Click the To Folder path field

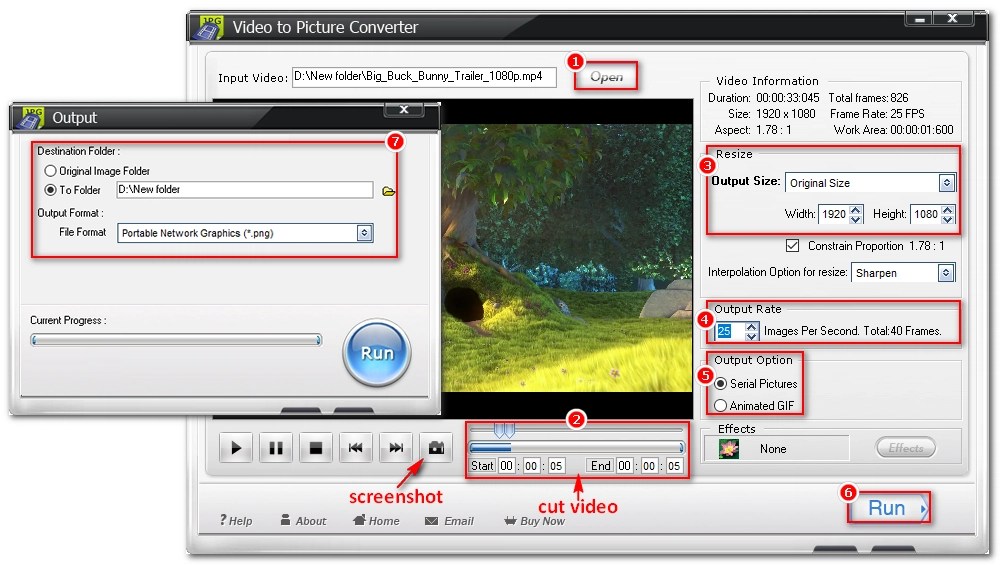click(x=245, y=189)
